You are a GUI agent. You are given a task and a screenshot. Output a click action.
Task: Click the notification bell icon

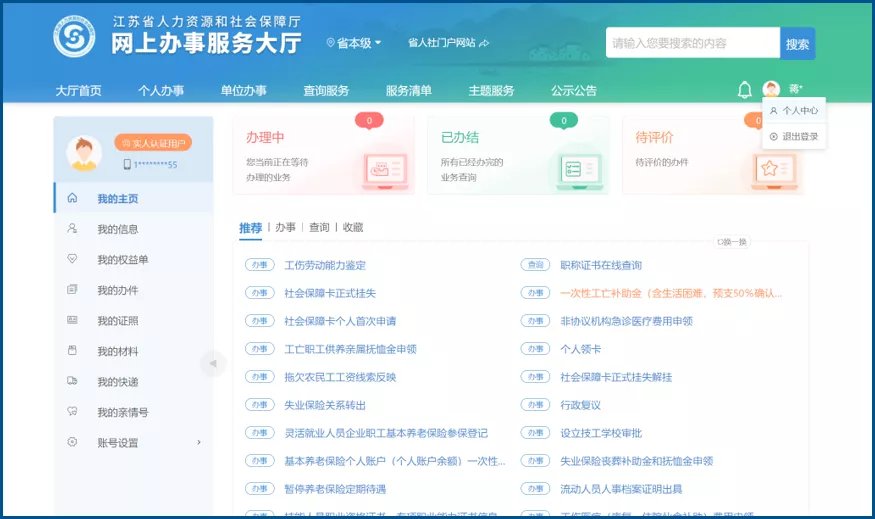(744, 91)
